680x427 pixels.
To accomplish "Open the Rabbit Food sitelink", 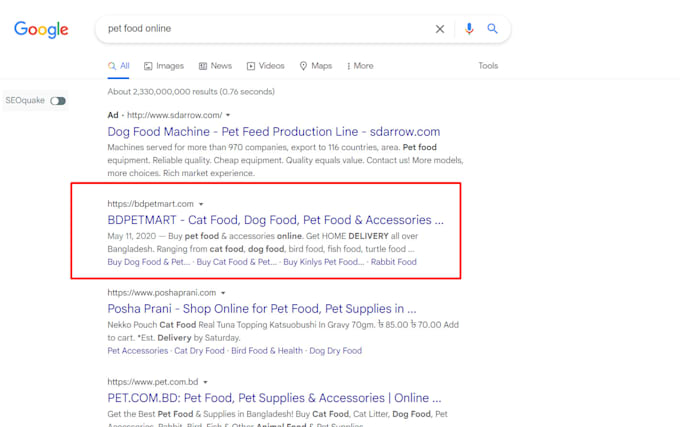I will (x=393, y=262).
